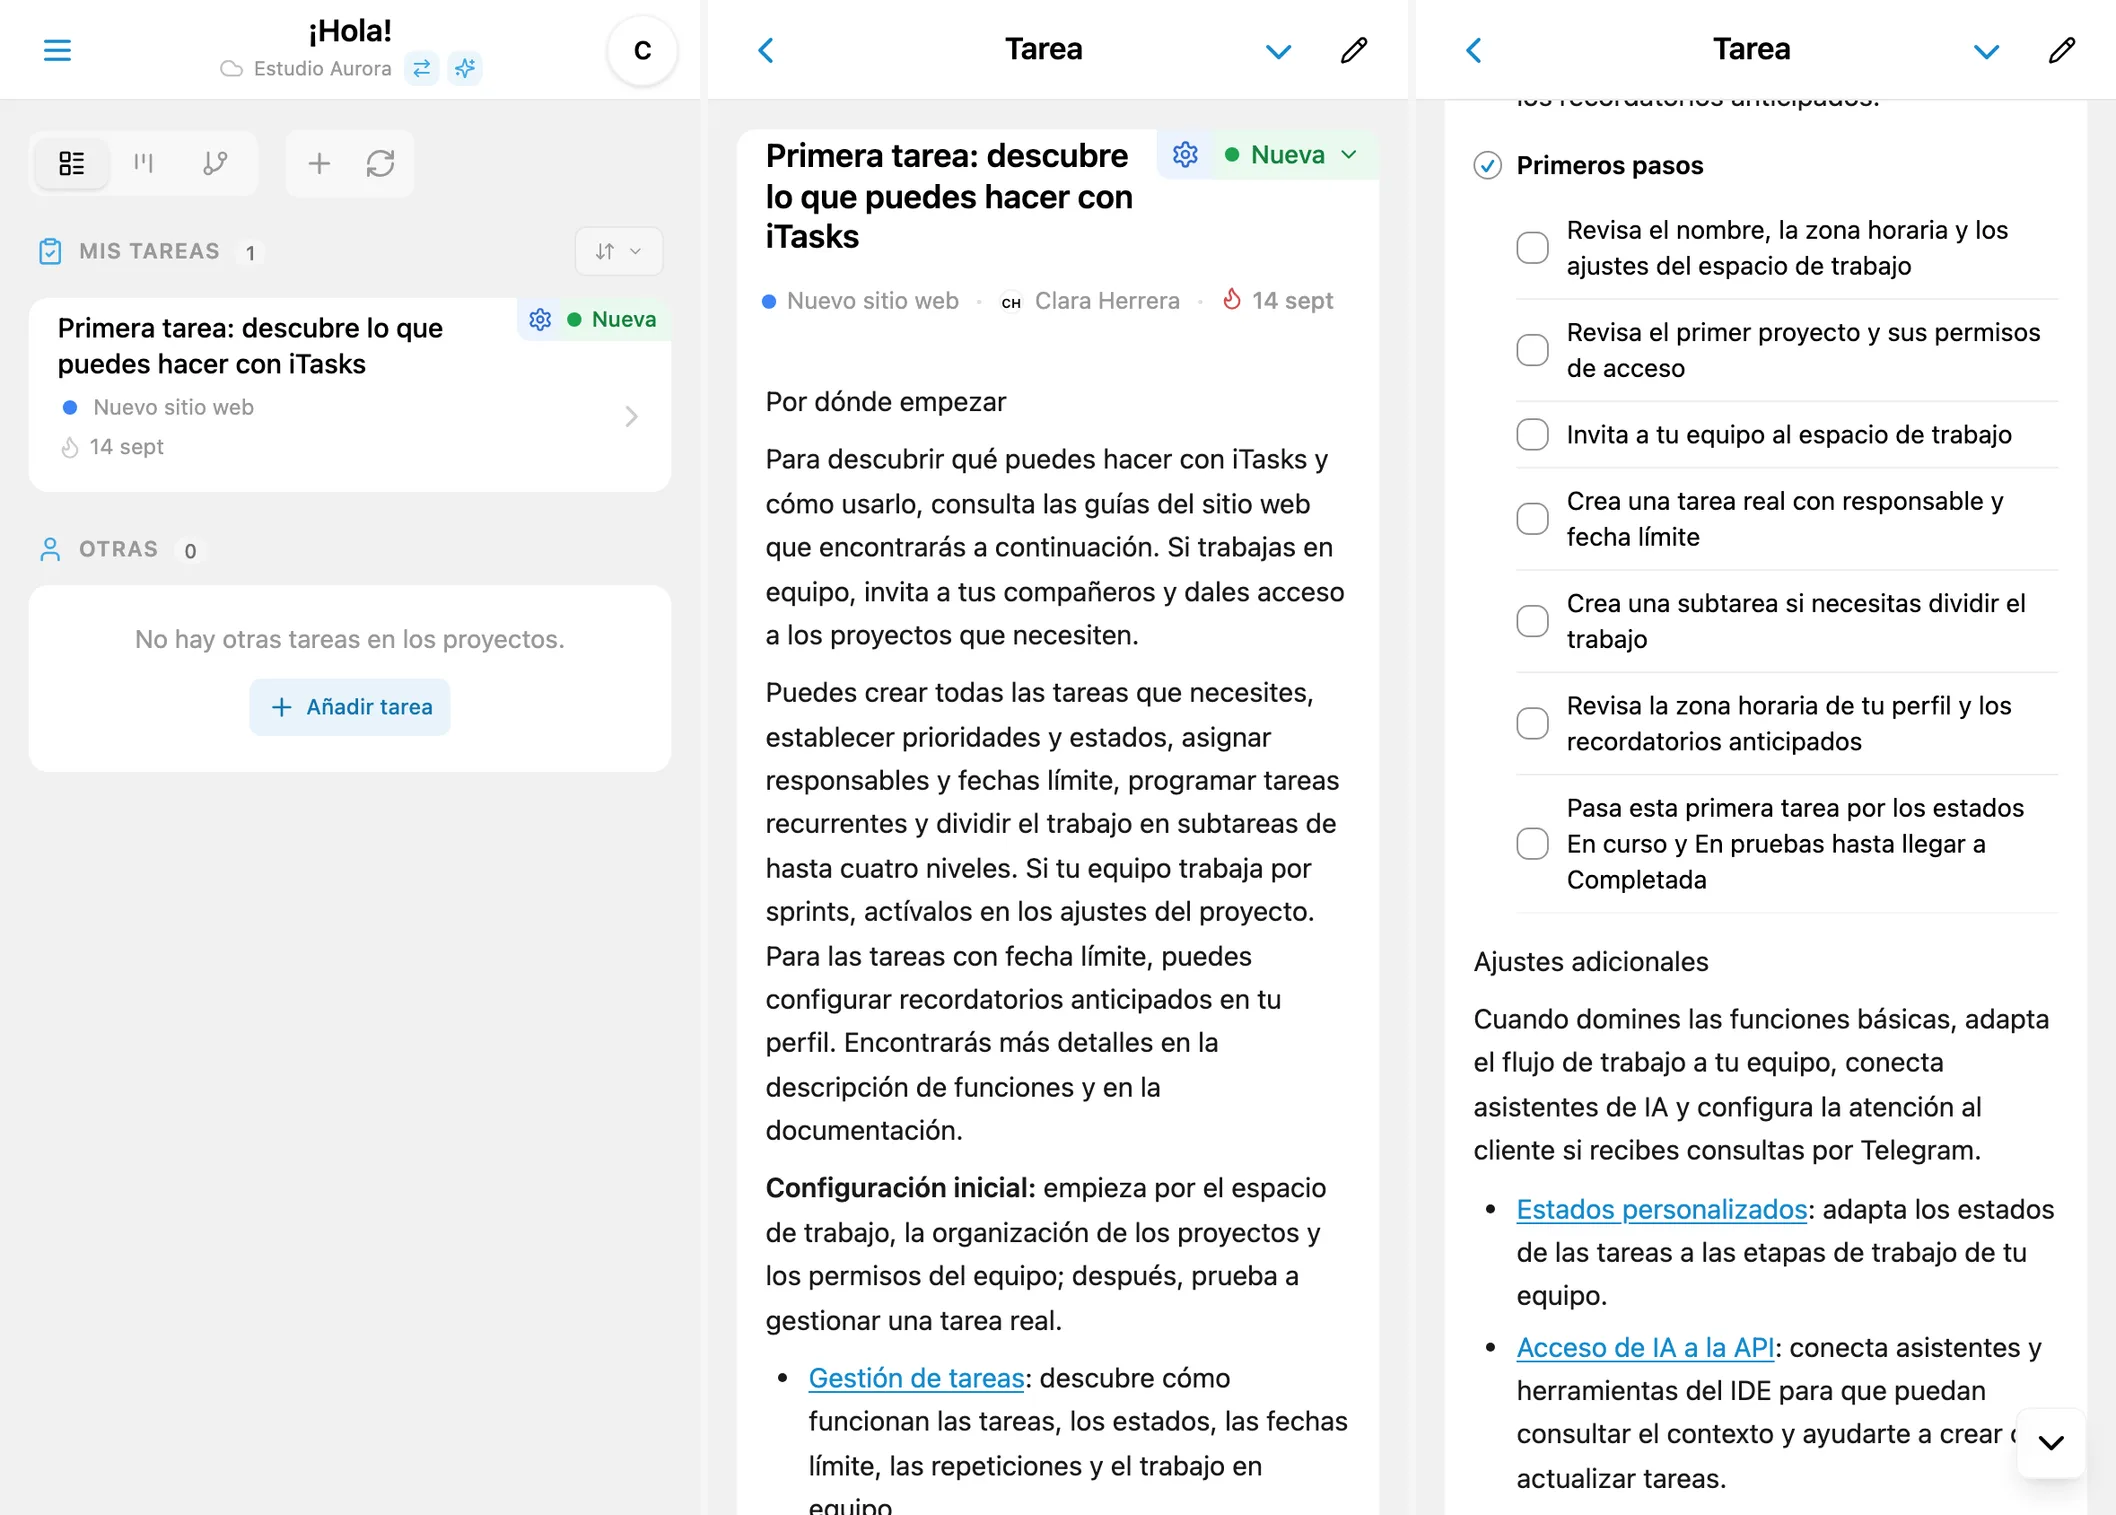This screenshot has height=1515, width=2116.
Task: Click the green status dot on task card
Action: [x=574, y=320]
